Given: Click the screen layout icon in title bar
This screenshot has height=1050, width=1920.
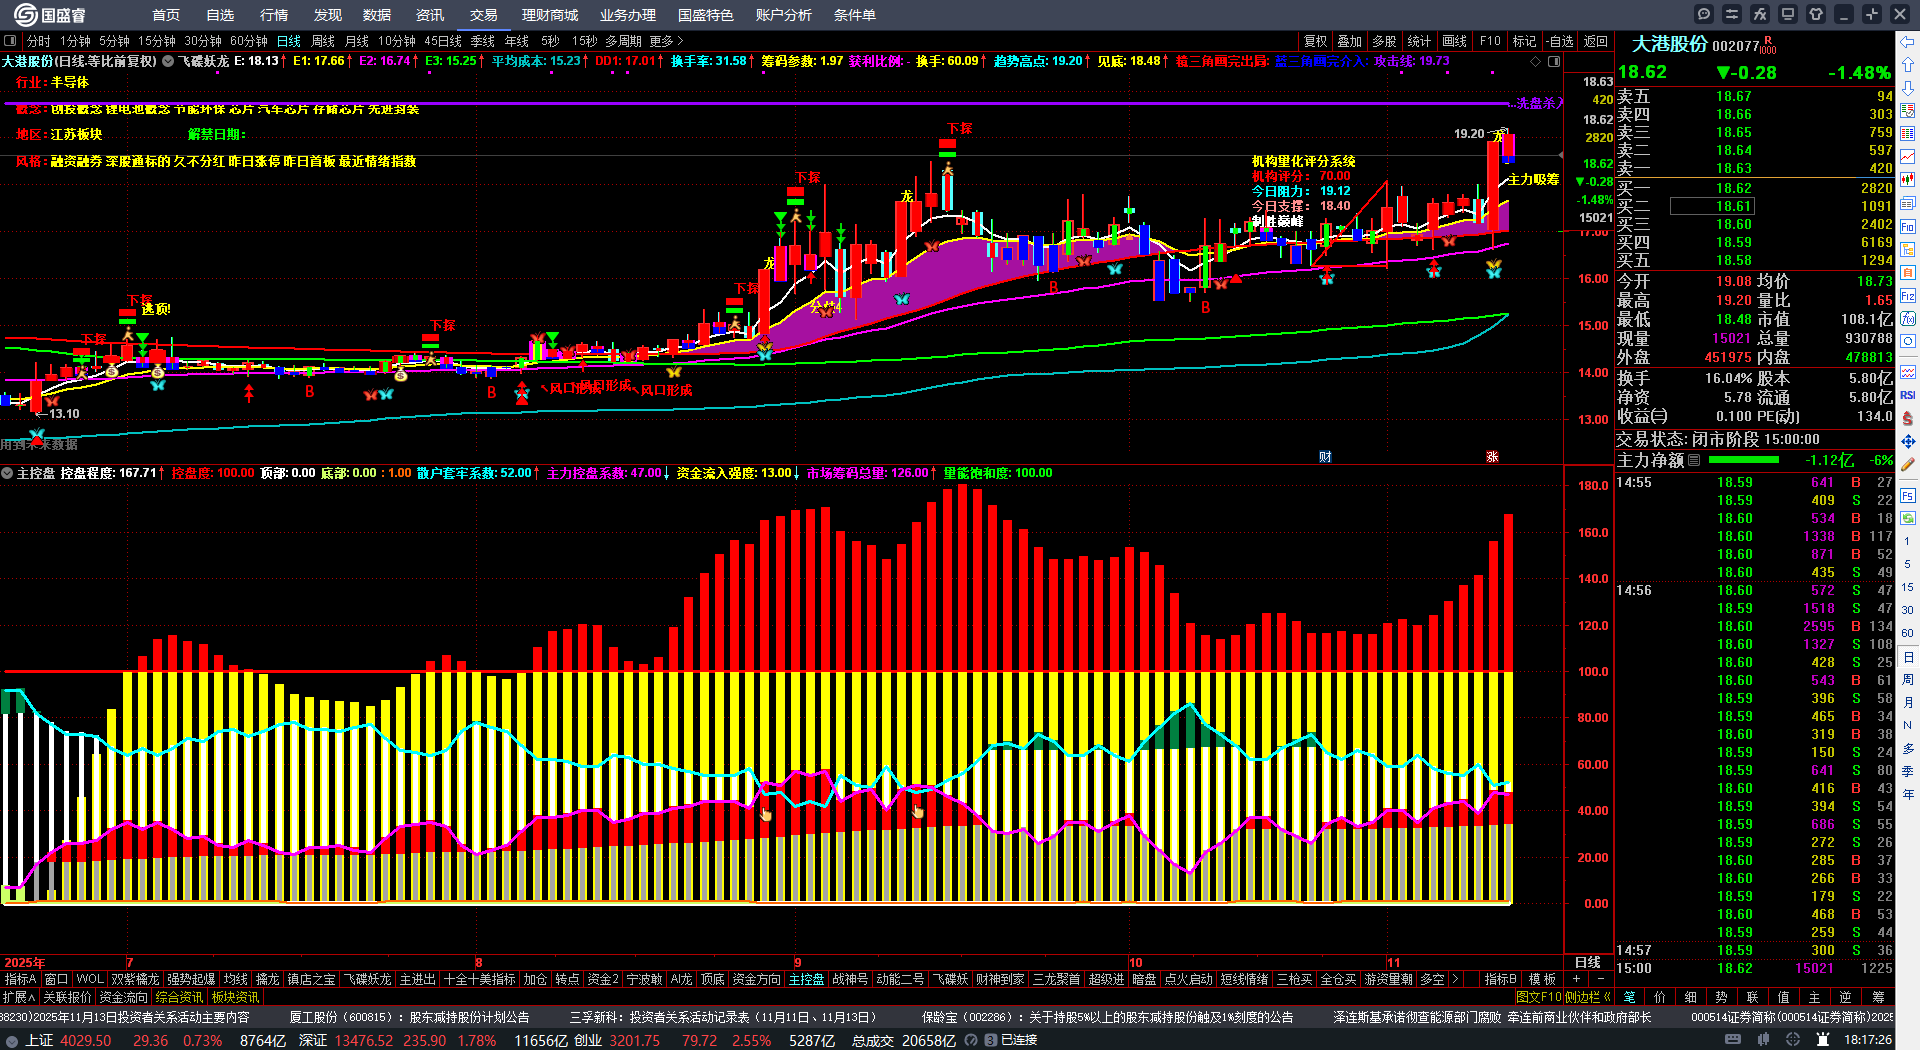Looking at the screenshot, I should (1788, 14).
